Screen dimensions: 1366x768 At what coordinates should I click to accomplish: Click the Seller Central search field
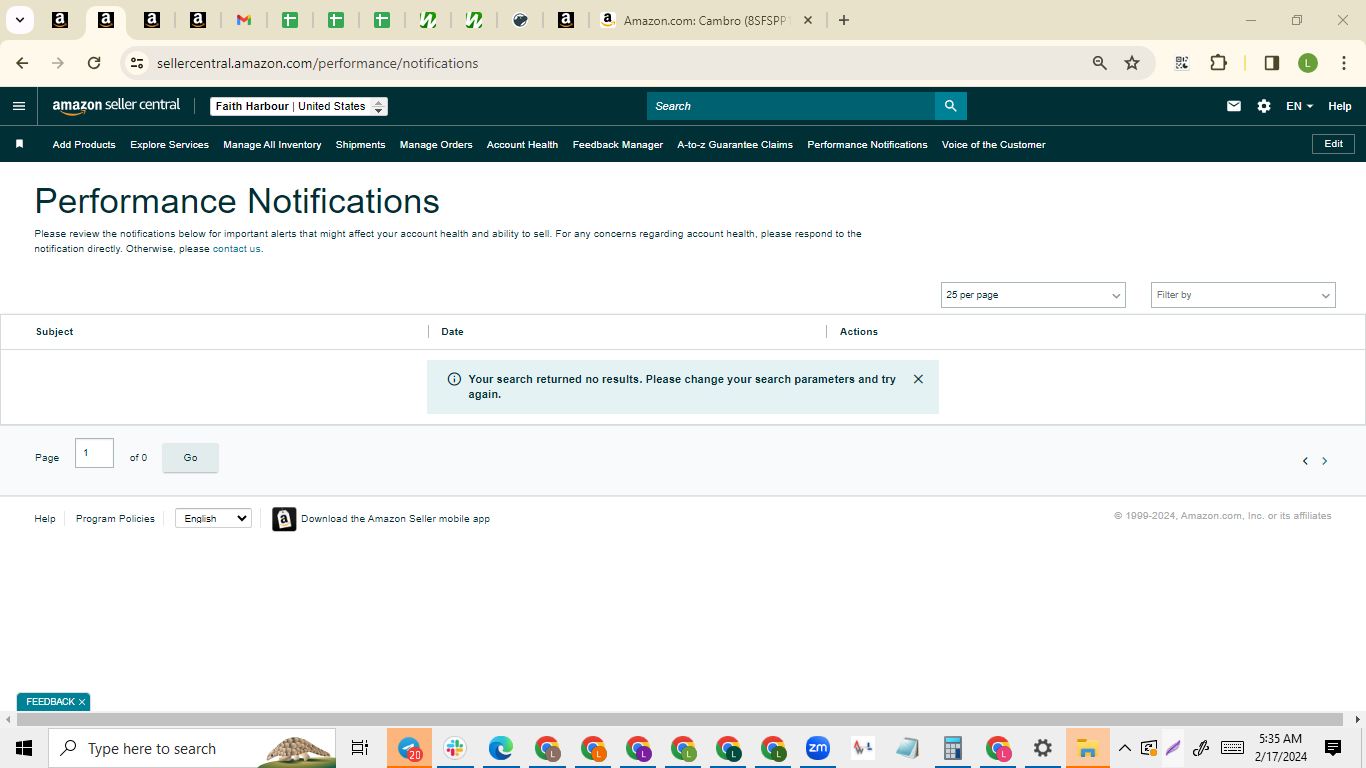[791, 106]
